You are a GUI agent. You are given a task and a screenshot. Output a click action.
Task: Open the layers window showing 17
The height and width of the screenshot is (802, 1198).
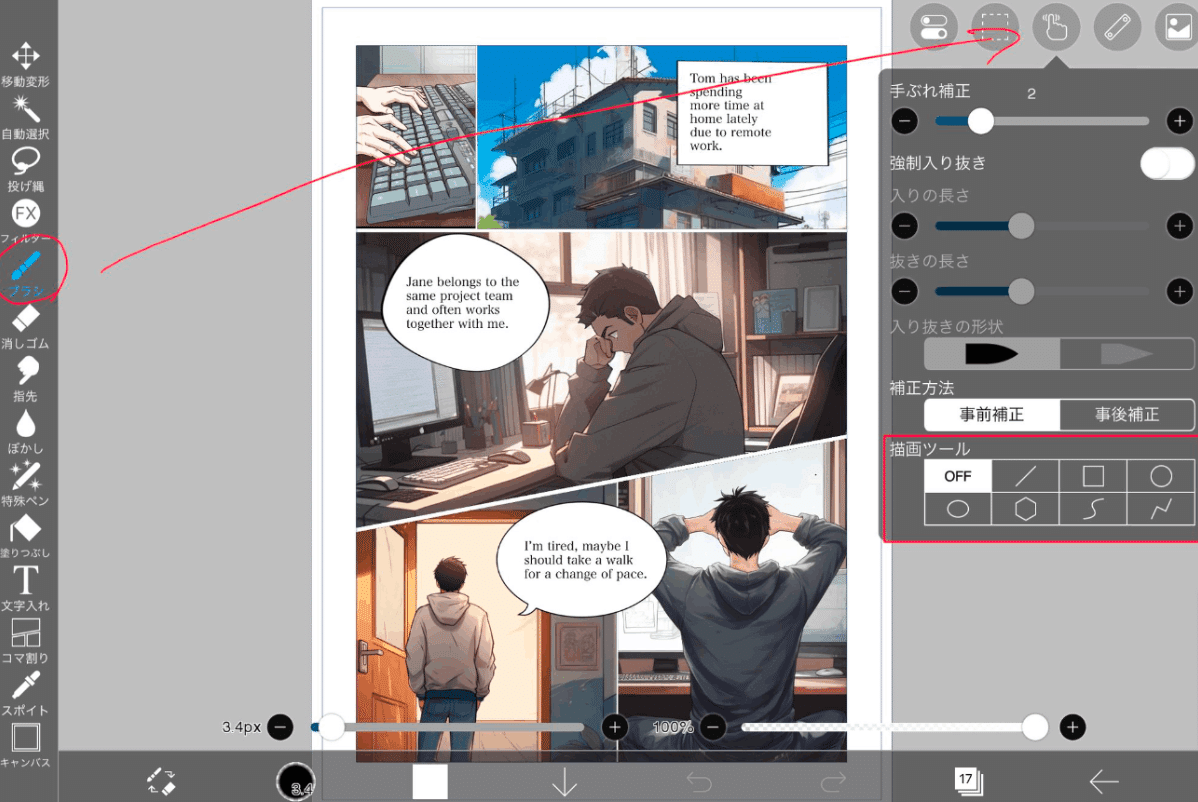click(968, 781)
